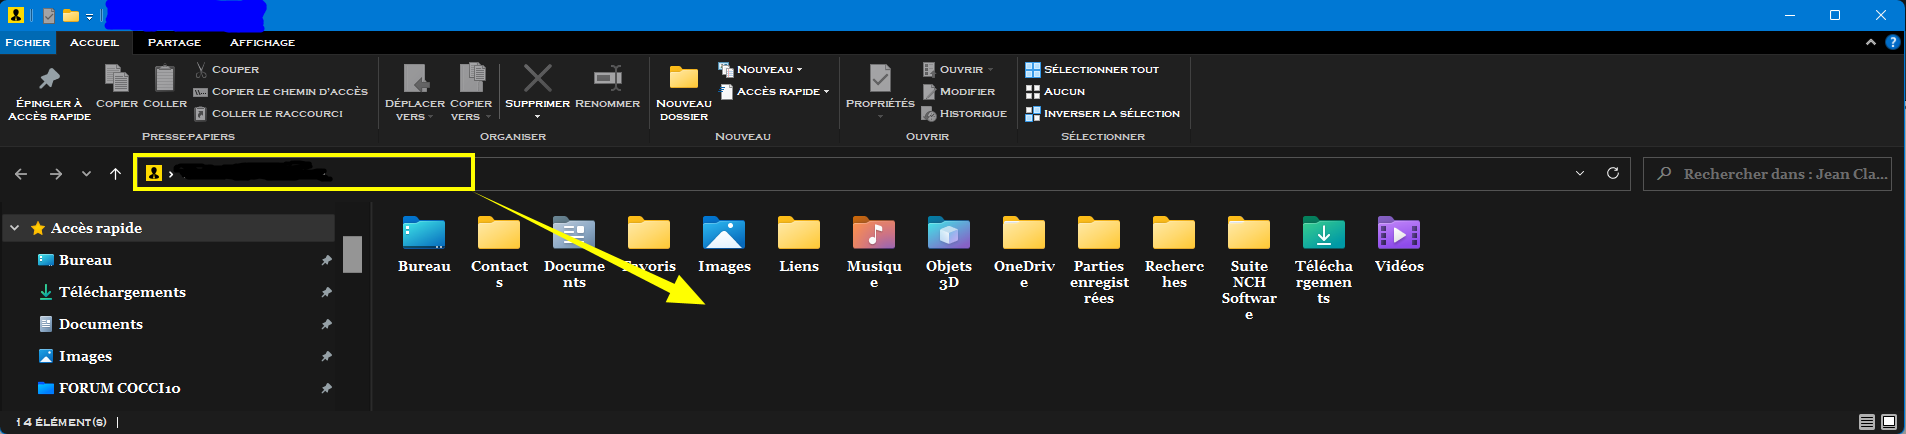Select the Vidéos folder
Image resolution: width=1906 pixels, height=434 pixels.
click(1399, 244)
